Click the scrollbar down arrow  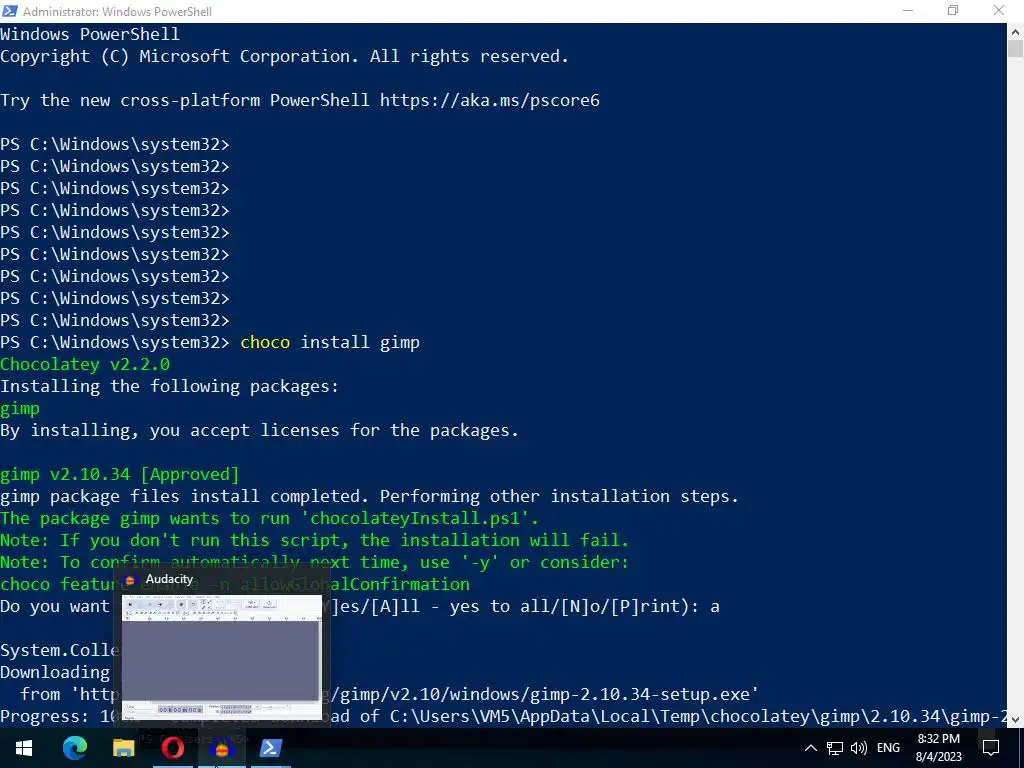pyautogui.click(x=1016, y=720)
